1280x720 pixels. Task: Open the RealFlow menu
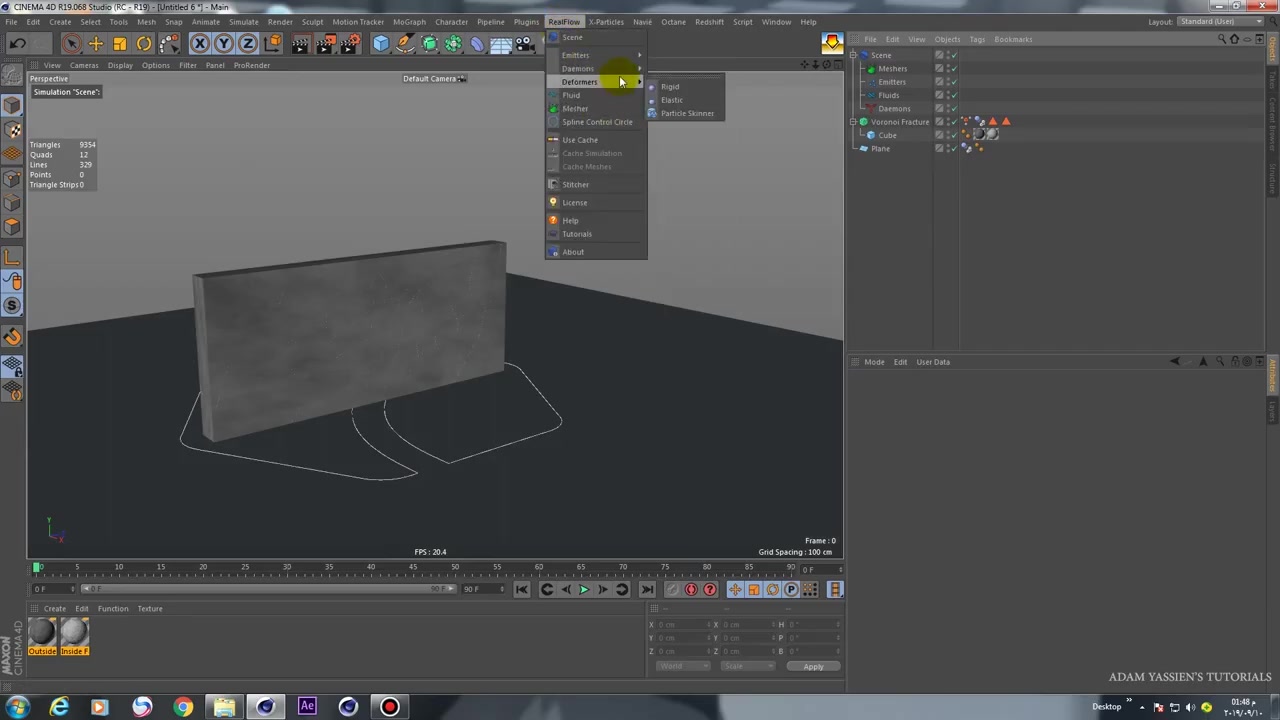(x=564, y=21)
